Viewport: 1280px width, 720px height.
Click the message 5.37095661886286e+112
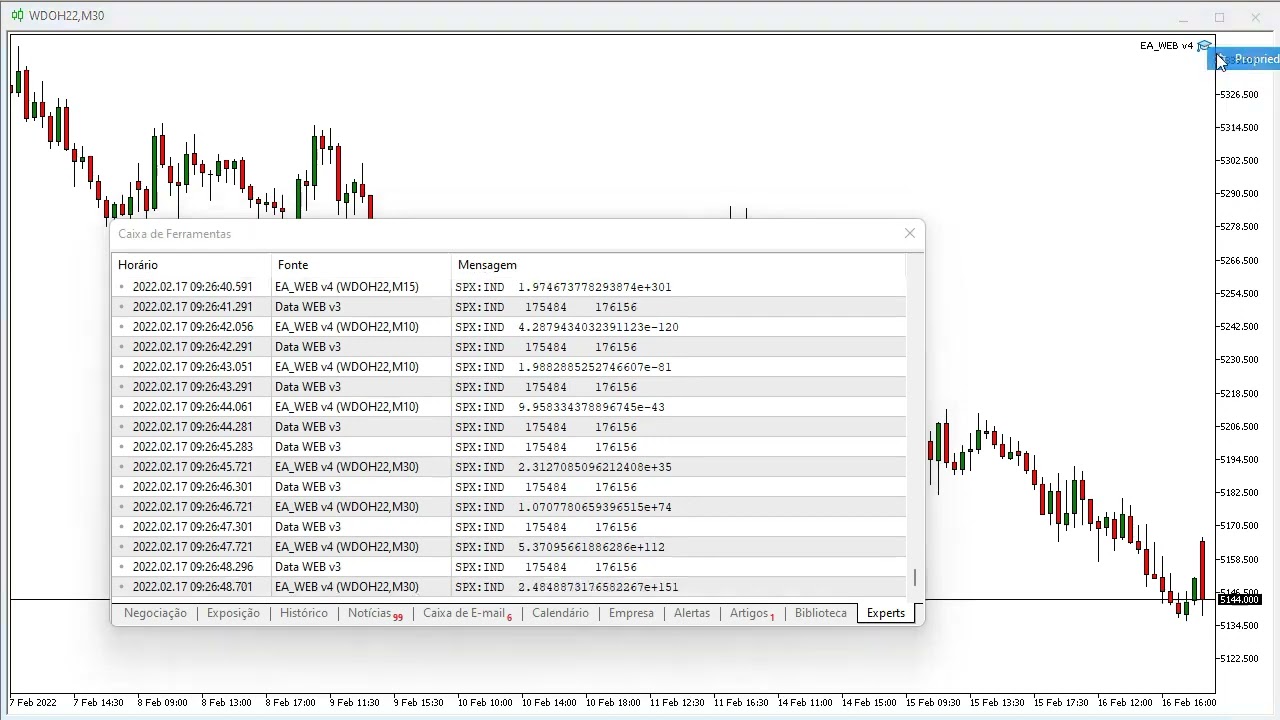(591, 547)
